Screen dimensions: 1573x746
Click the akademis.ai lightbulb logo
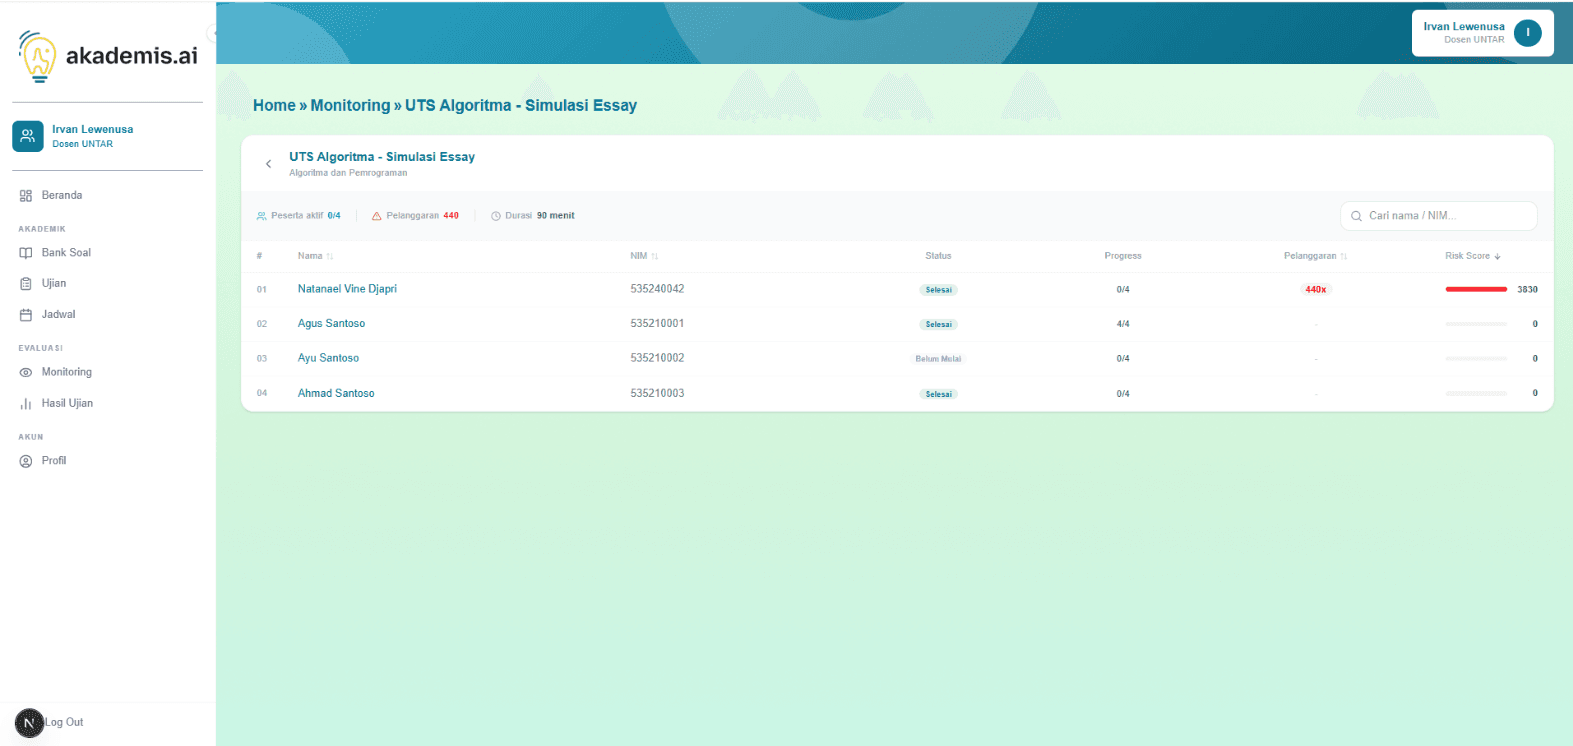[38, 56]
